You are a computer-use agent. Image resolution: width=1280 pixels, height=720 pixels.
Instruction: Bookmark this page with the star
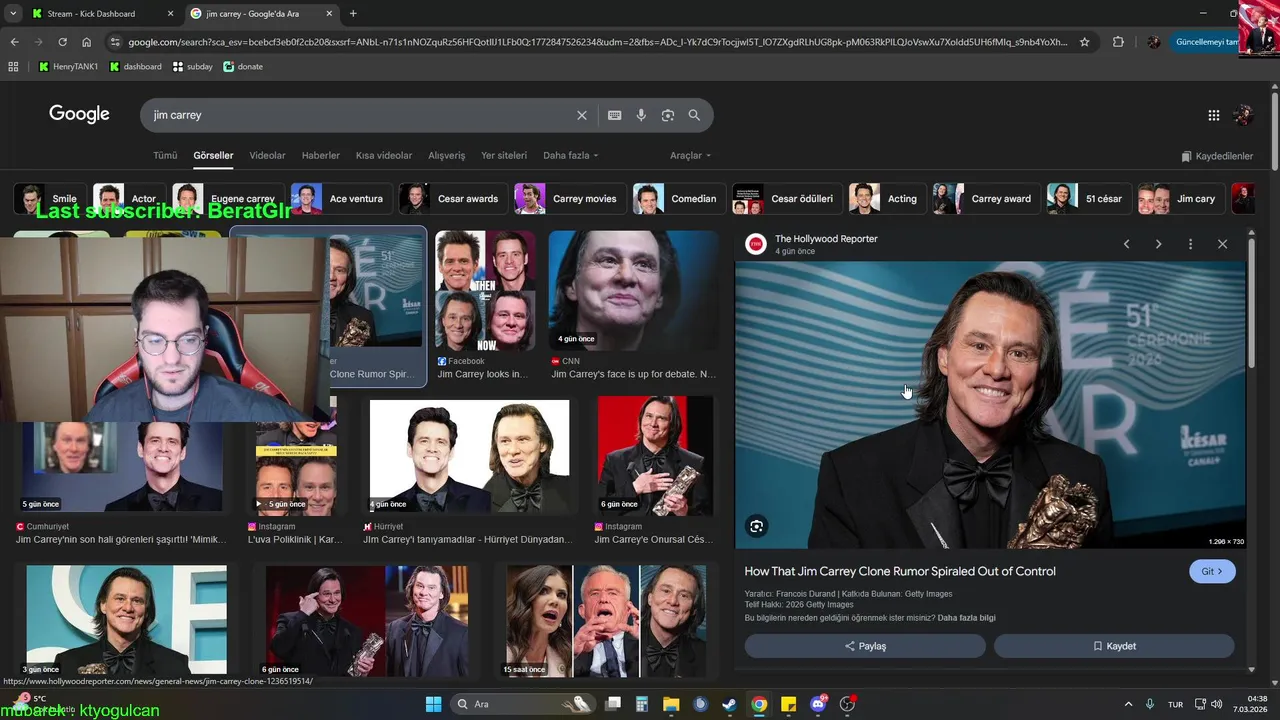pyautogui.click(x=1084, y=42)
